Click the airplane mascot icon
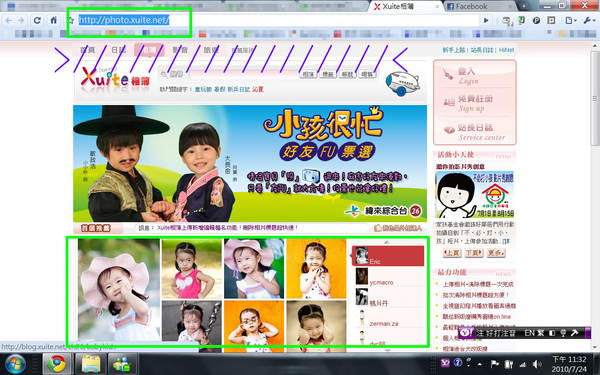 [402, 83]
